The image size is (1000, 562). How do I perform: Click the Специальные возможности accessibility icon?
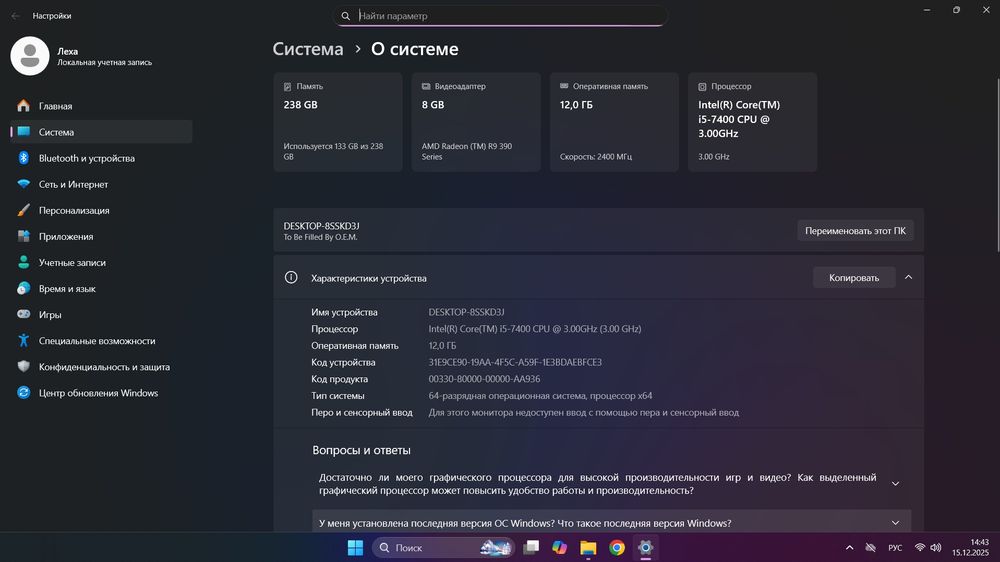click(24, 341)
